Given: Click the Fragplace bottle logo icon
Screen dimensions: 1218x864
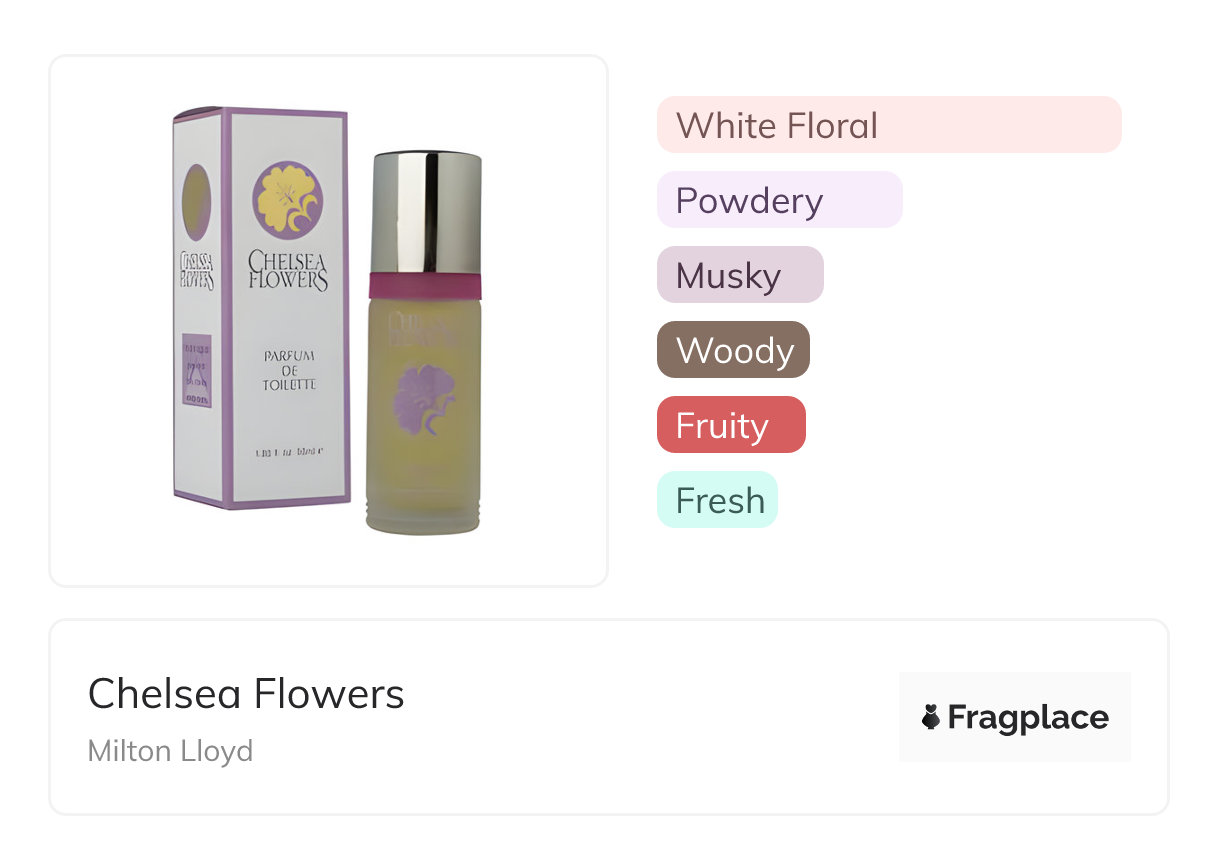Looking at the screenshot, I should [931, 717].
